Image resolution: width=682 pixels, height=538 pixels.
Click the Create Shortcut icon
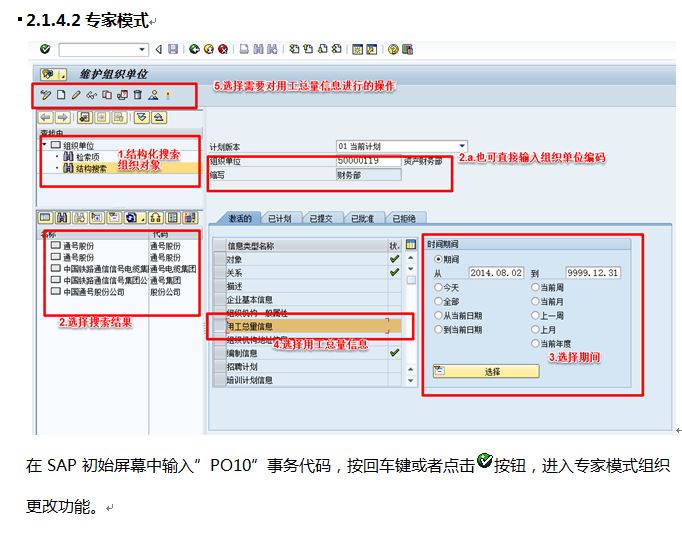[x=371, y=49]
